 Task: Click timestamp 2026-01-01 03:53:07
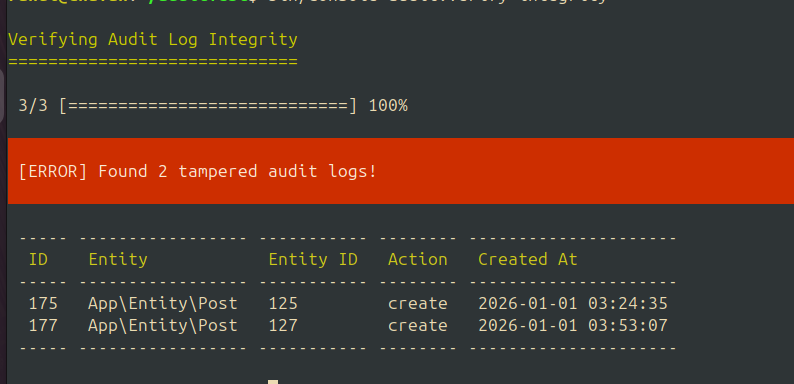click(573, 325)
